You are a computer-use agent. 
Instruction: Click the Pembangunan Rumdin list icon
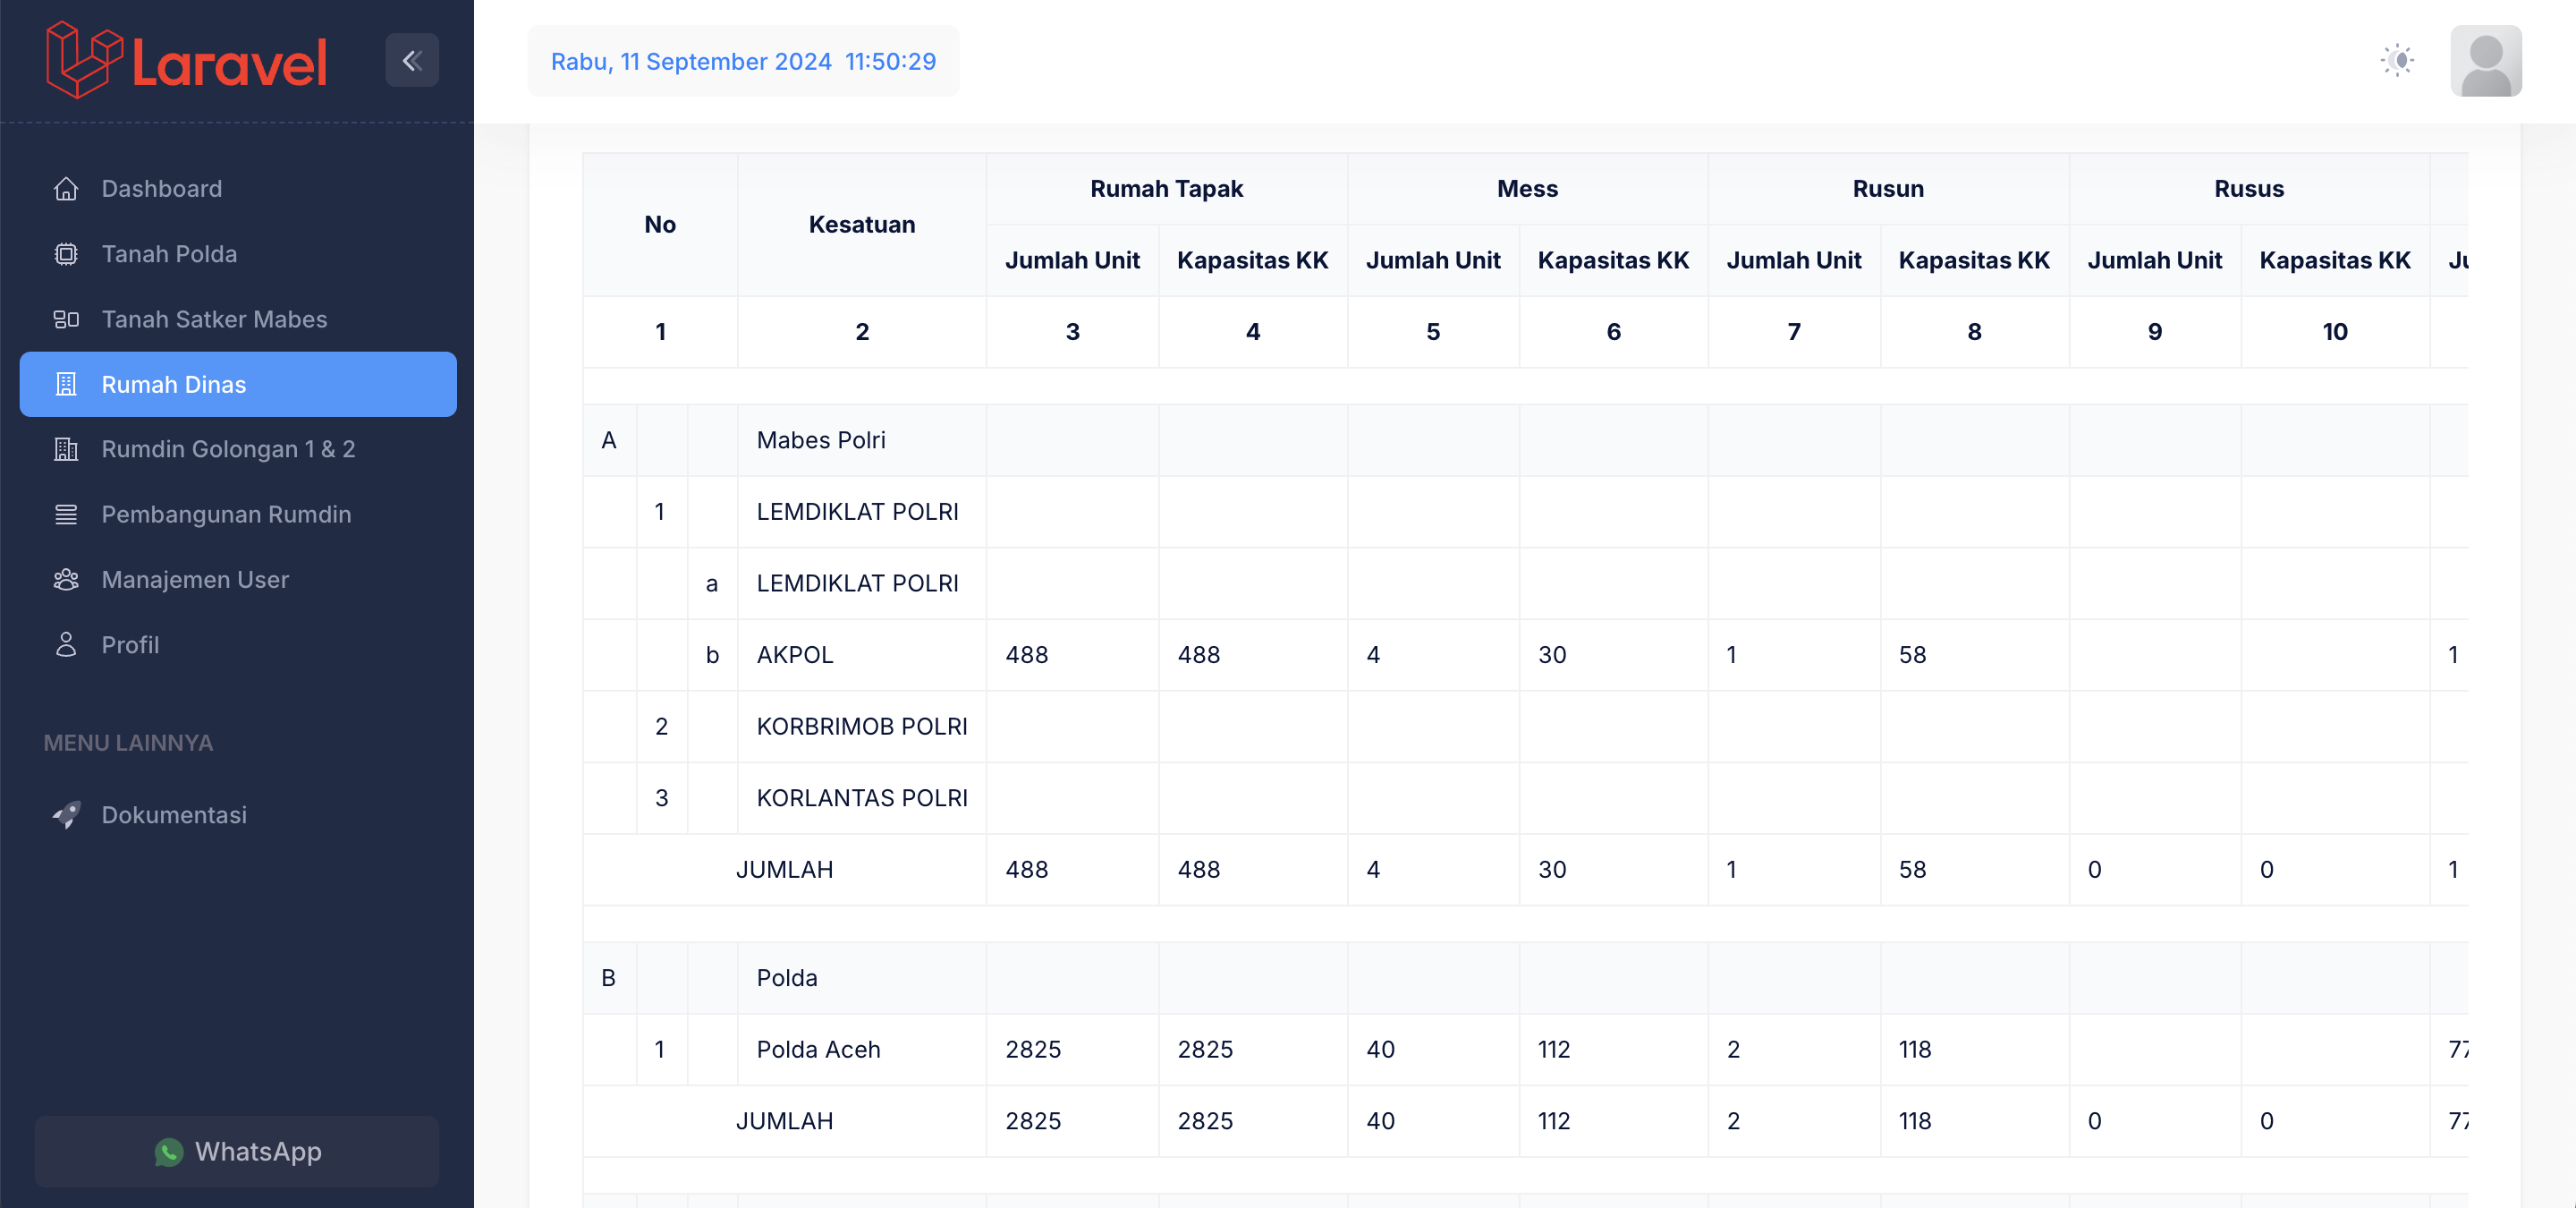[x=66, y=514]
